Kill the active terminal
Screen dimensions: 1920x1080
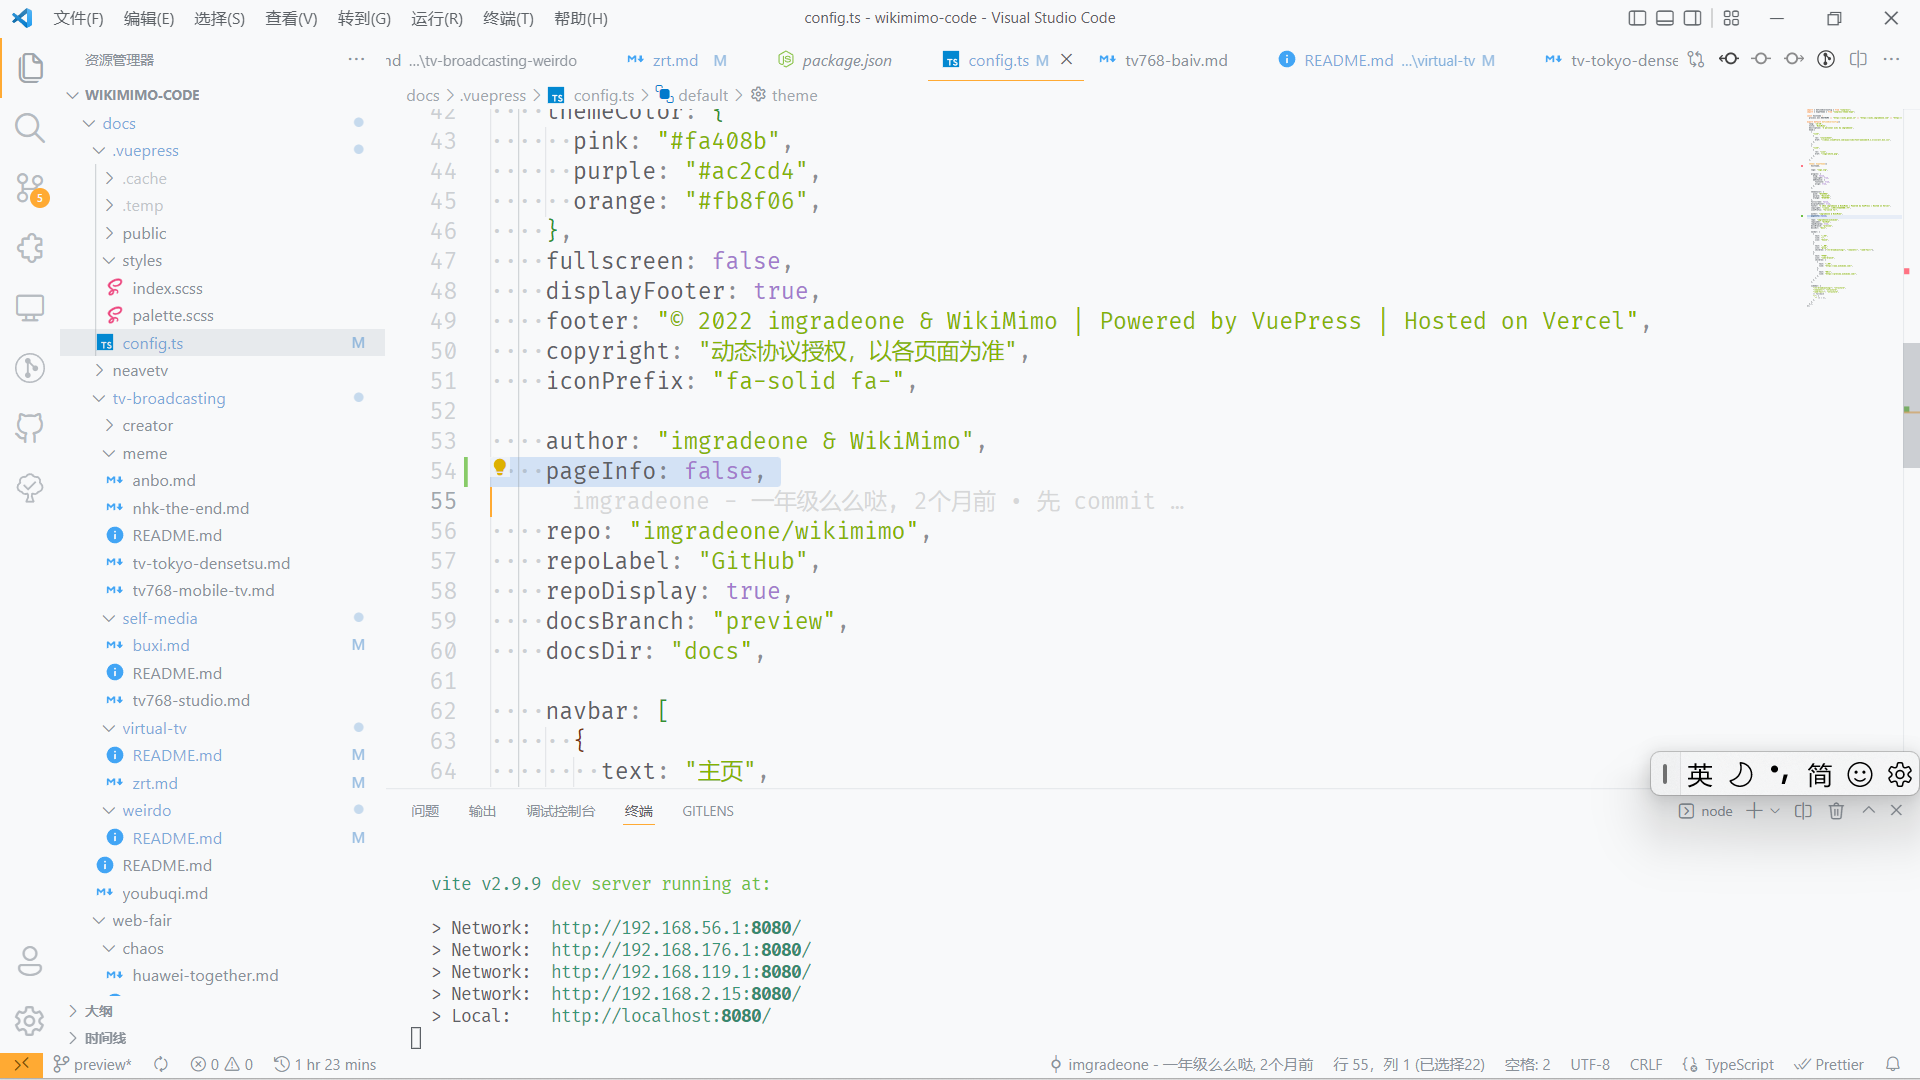point(1837,810)
